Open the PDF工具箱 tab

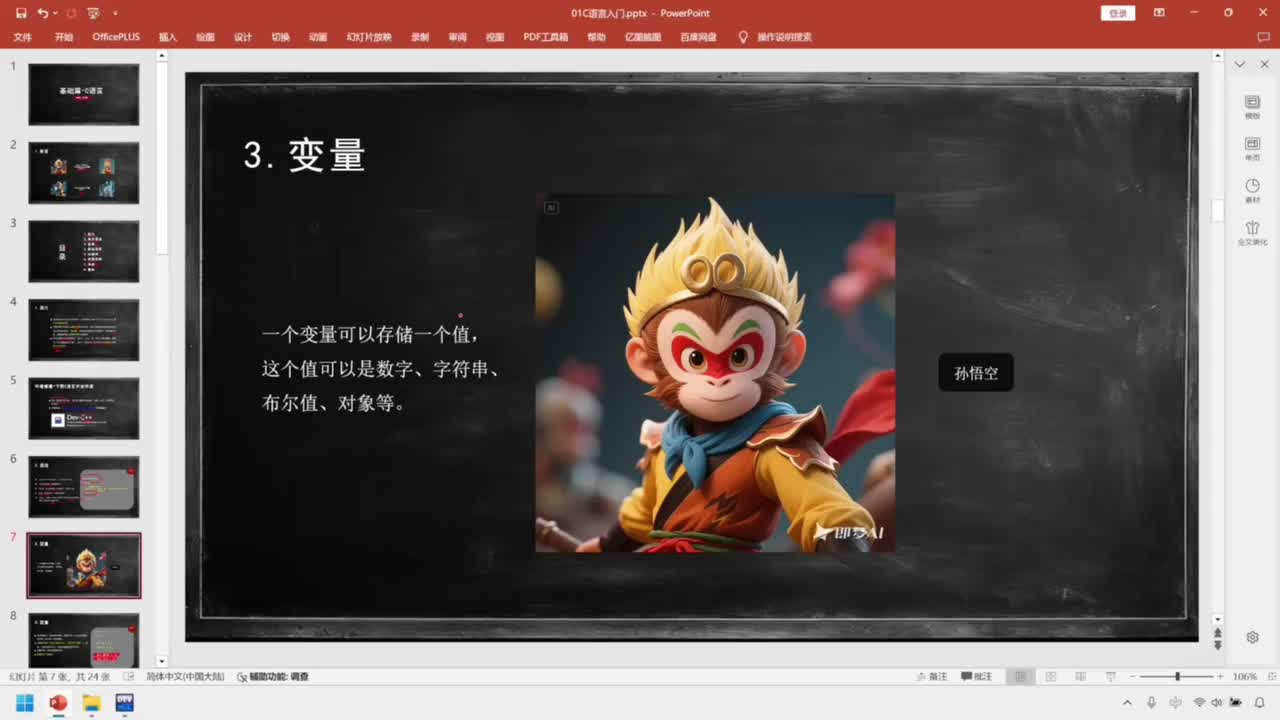(546, 37)
